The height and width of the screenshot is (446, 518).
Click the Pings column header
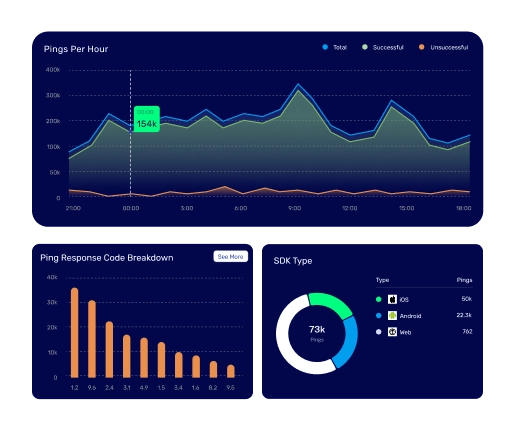[464, 280]
